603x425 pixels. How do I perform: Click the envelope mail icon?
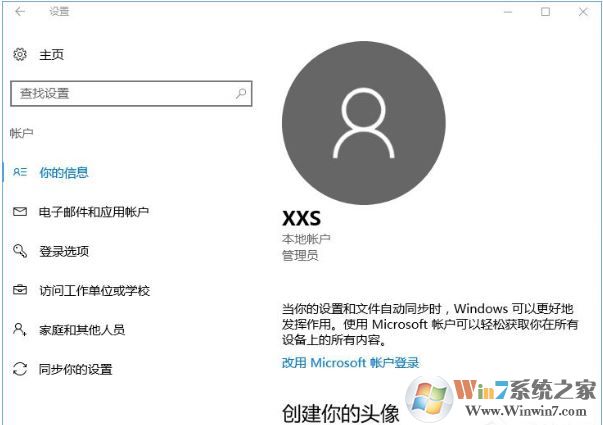[x=20, y=212]
